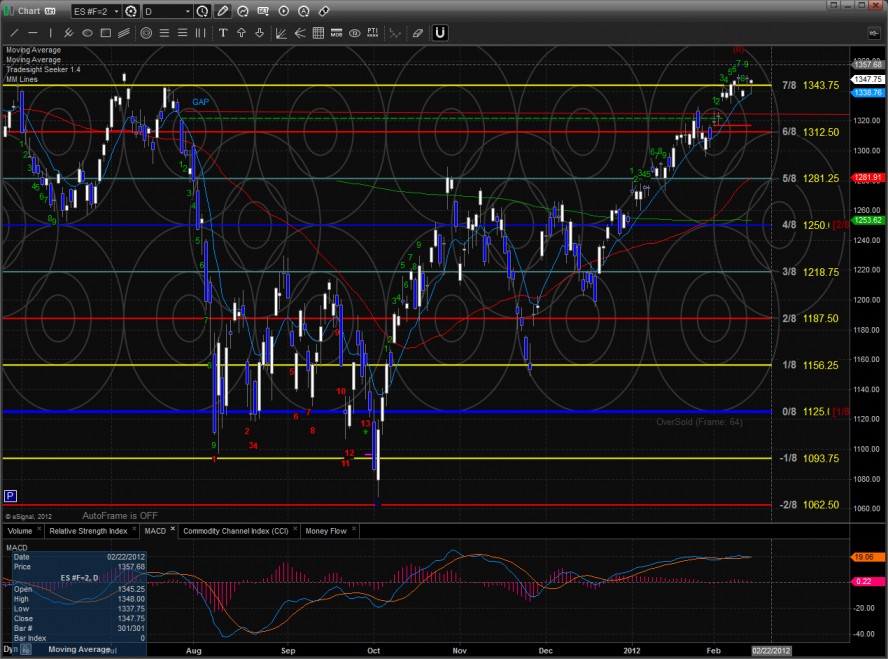This screenshot has width=888, height=659.
Task: Select the speed fan lines tool
Action: [300, 33]
